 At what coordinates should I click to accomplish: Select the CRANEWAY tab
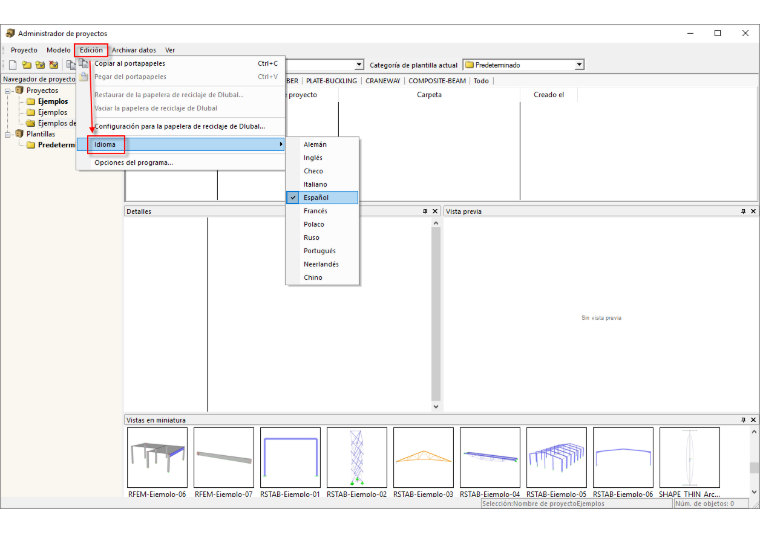[383, 81]
